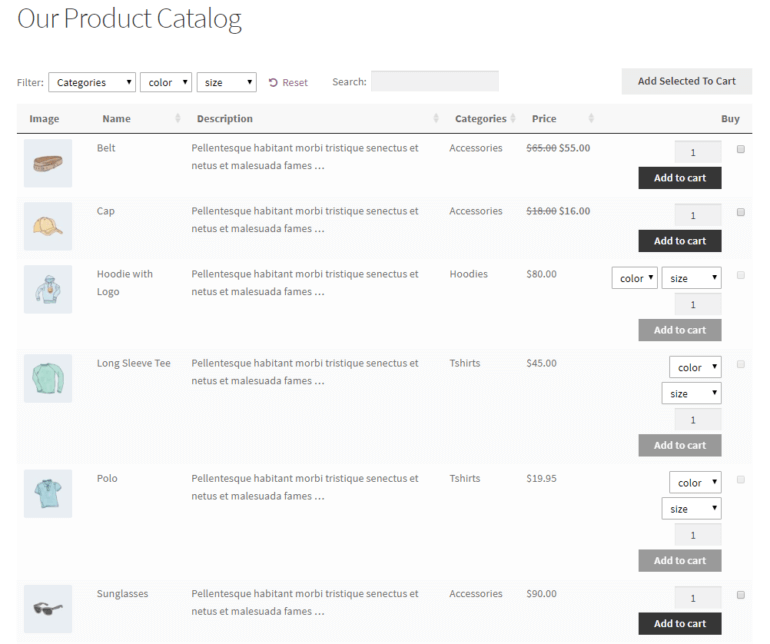
Task: Choose size for Long Sleeve Tee
Action: pyautogui.click(x=691, y=393)
